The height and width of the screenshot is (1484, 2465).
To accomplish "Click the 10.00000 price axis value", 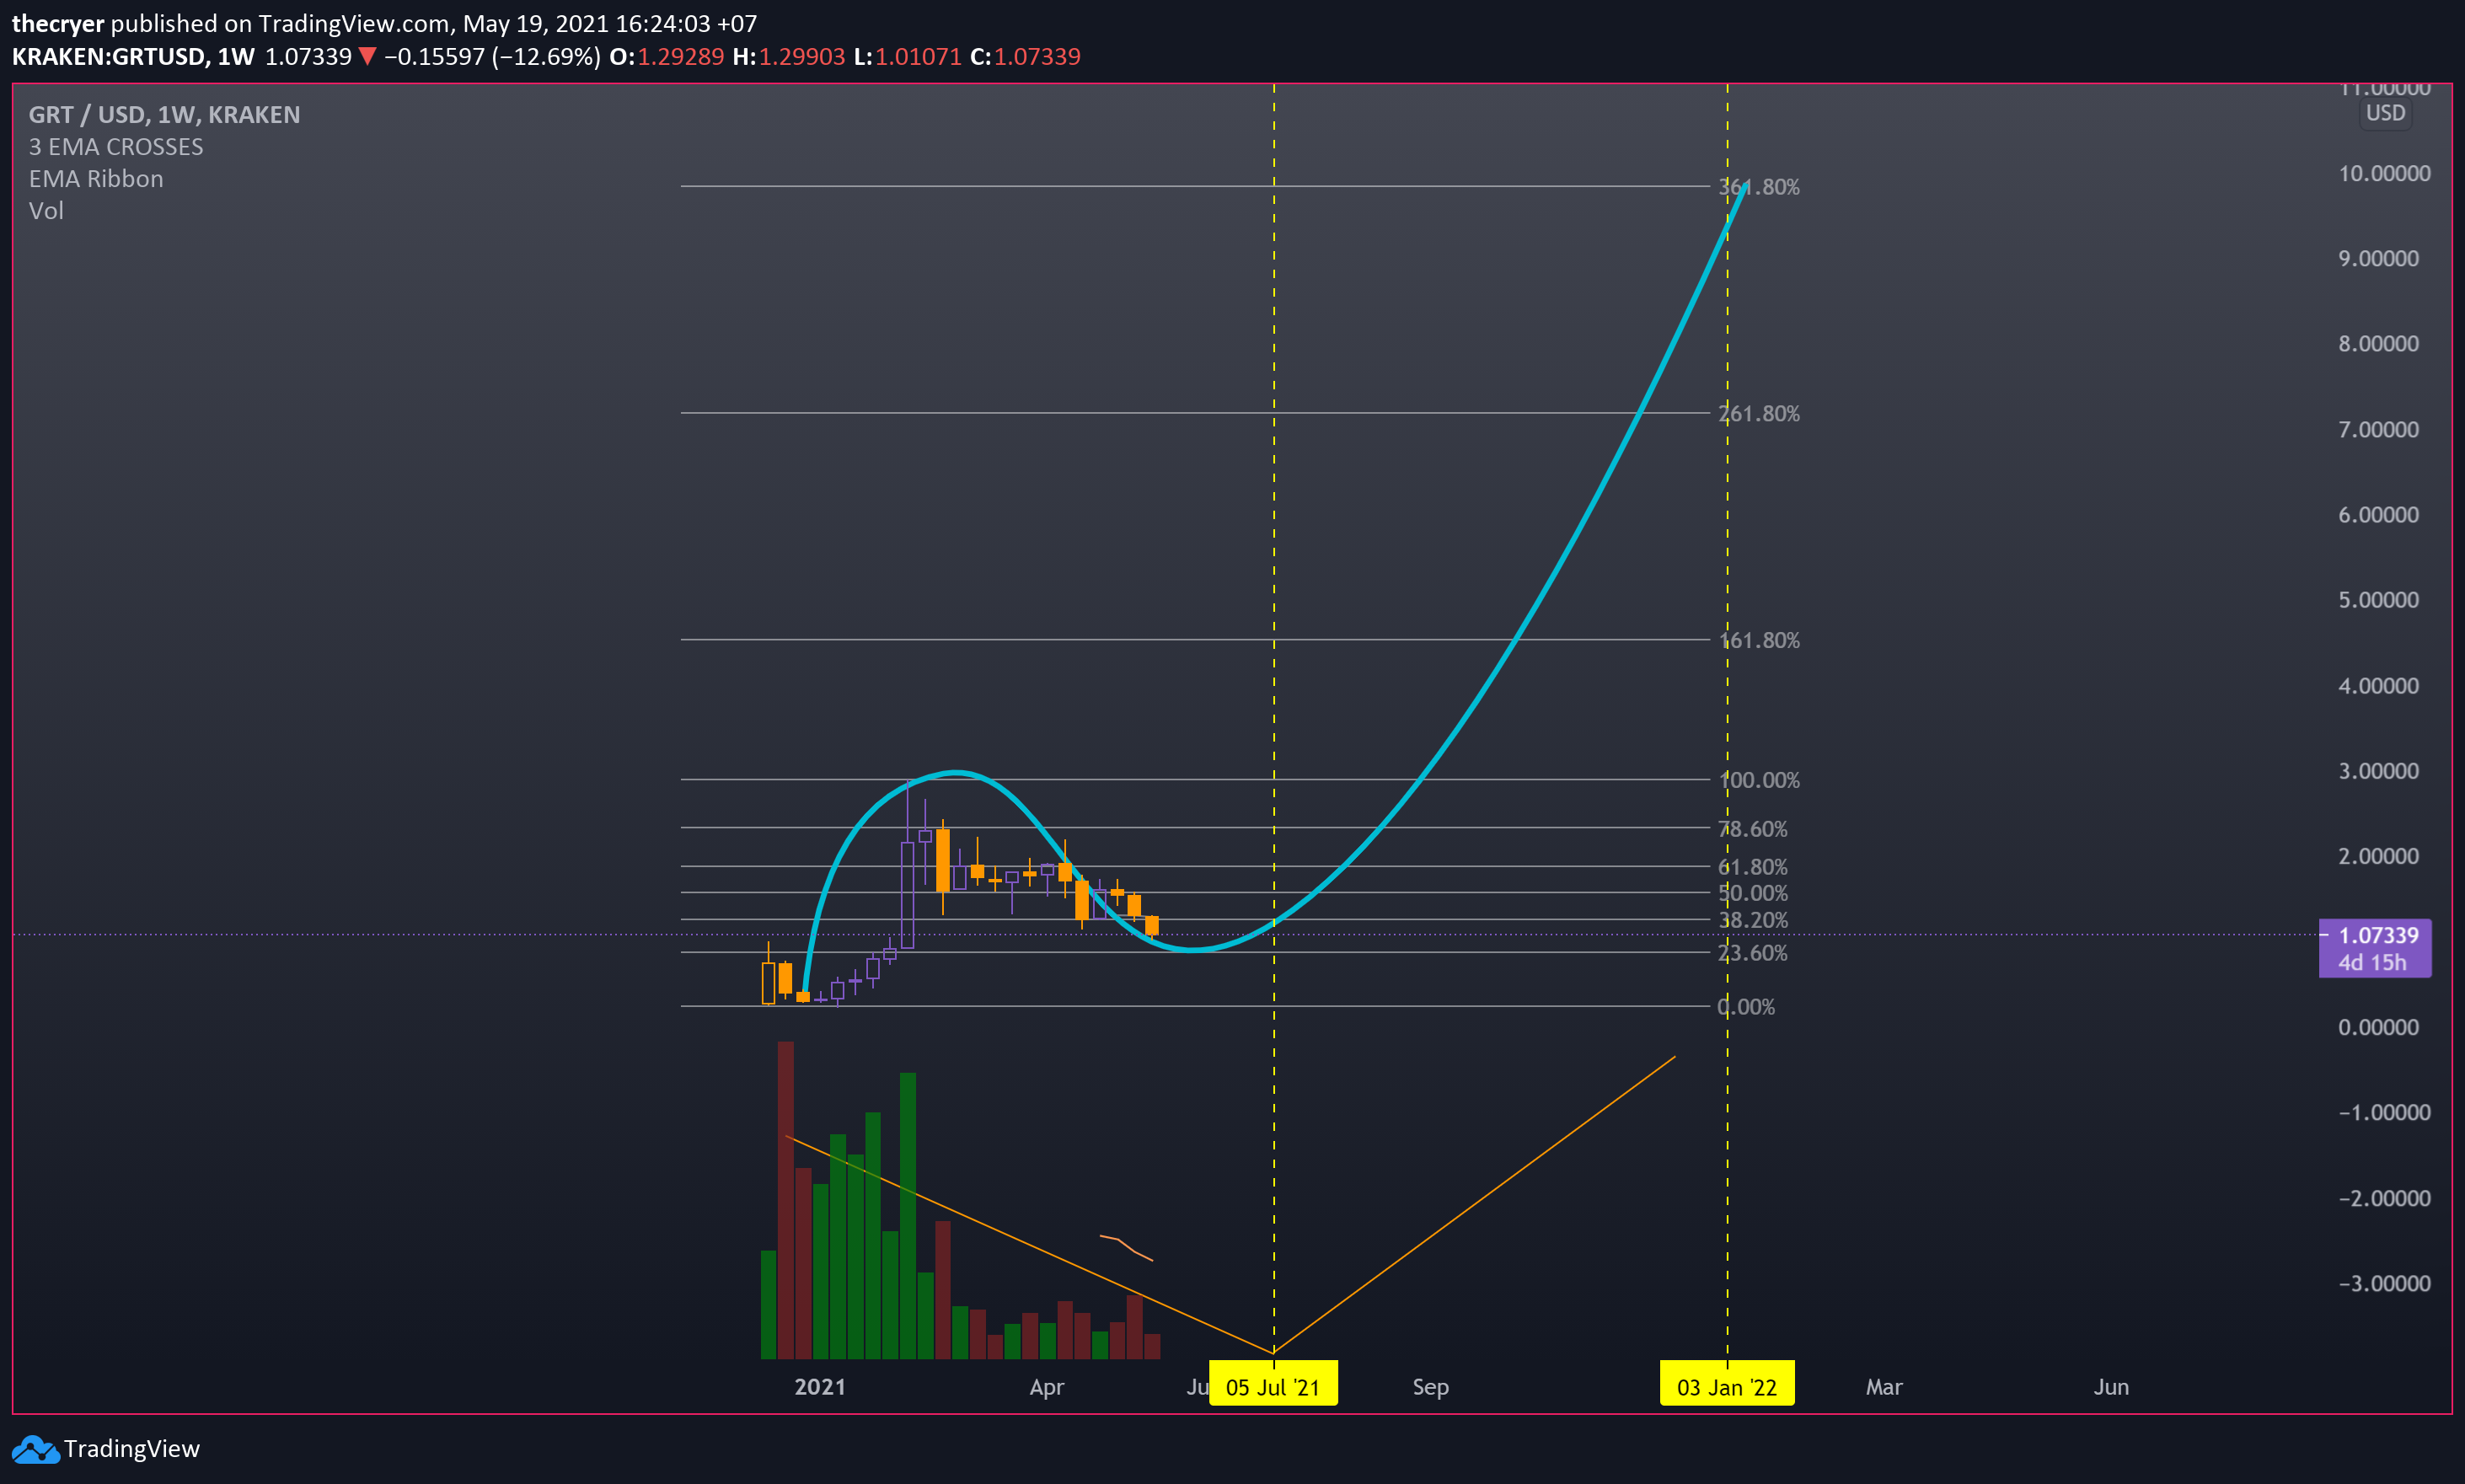I will 2384,173.
